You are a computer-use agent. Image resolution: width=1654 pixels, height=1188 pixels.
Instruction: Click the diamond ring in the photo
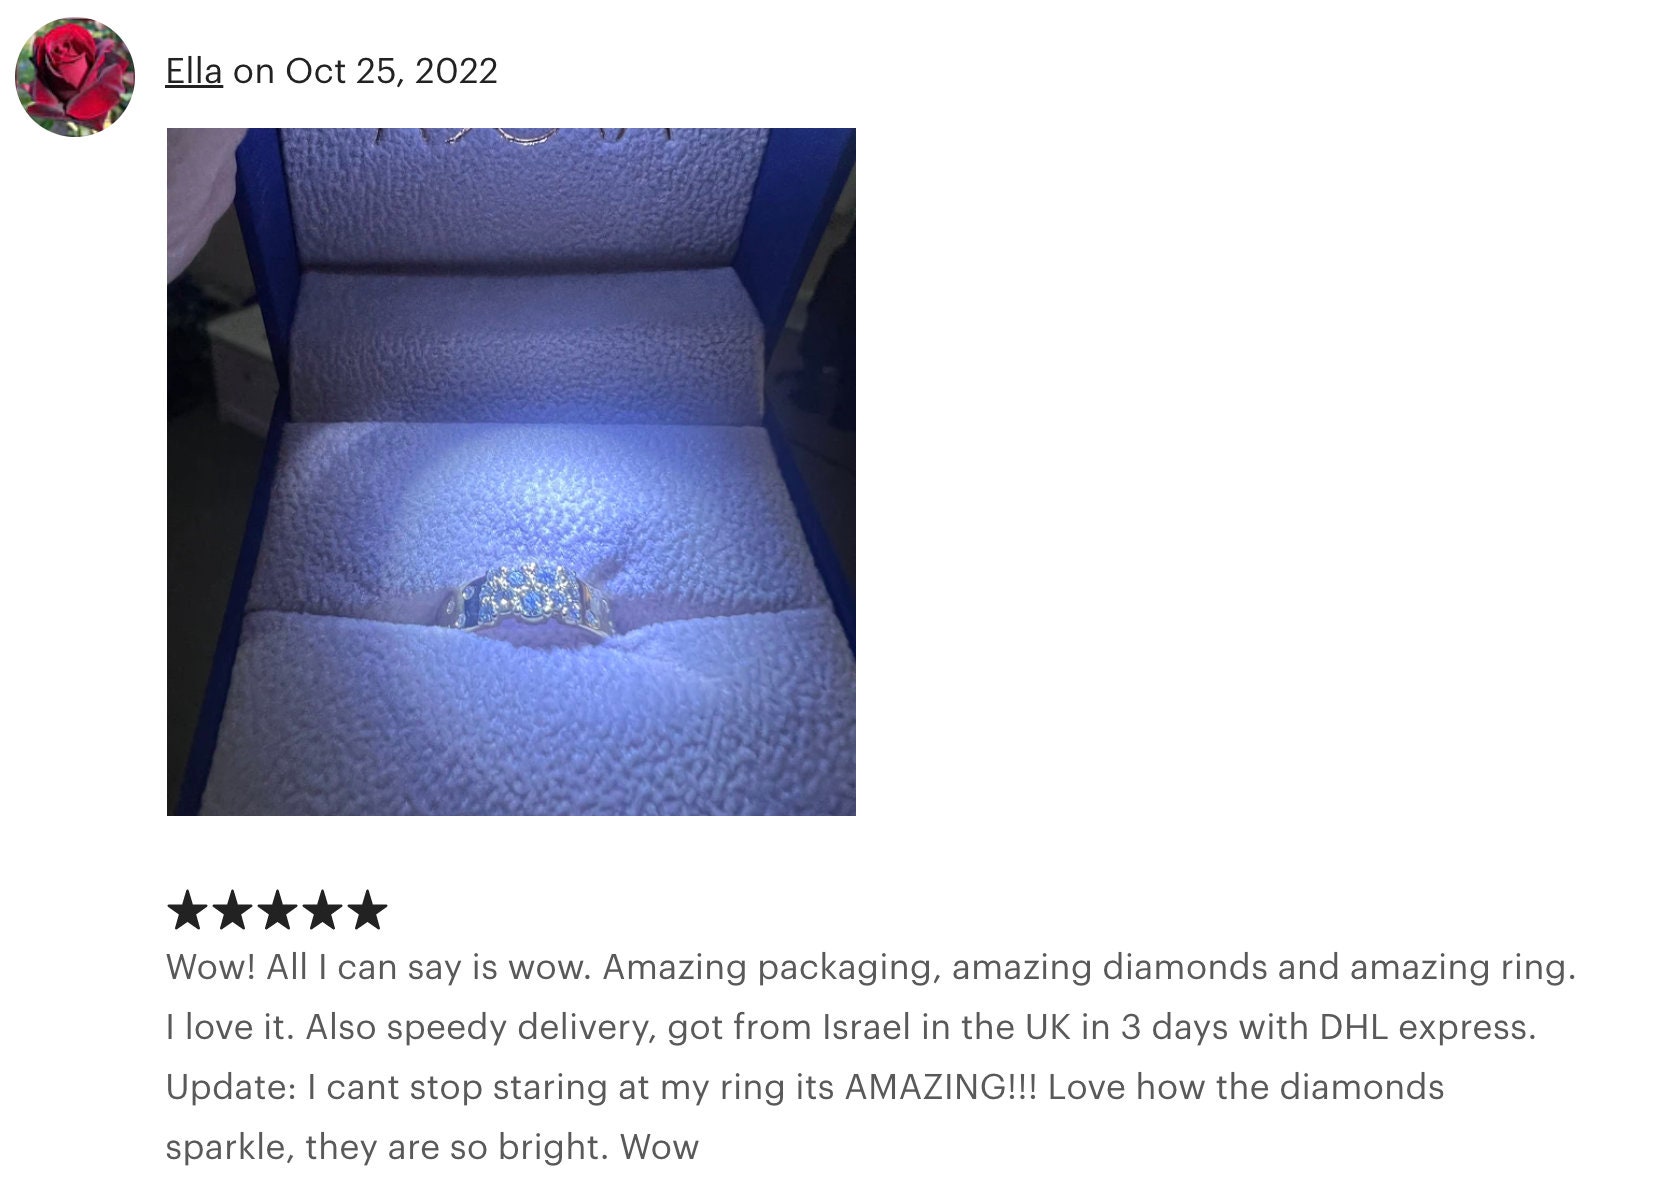click(x=530, y=598)
